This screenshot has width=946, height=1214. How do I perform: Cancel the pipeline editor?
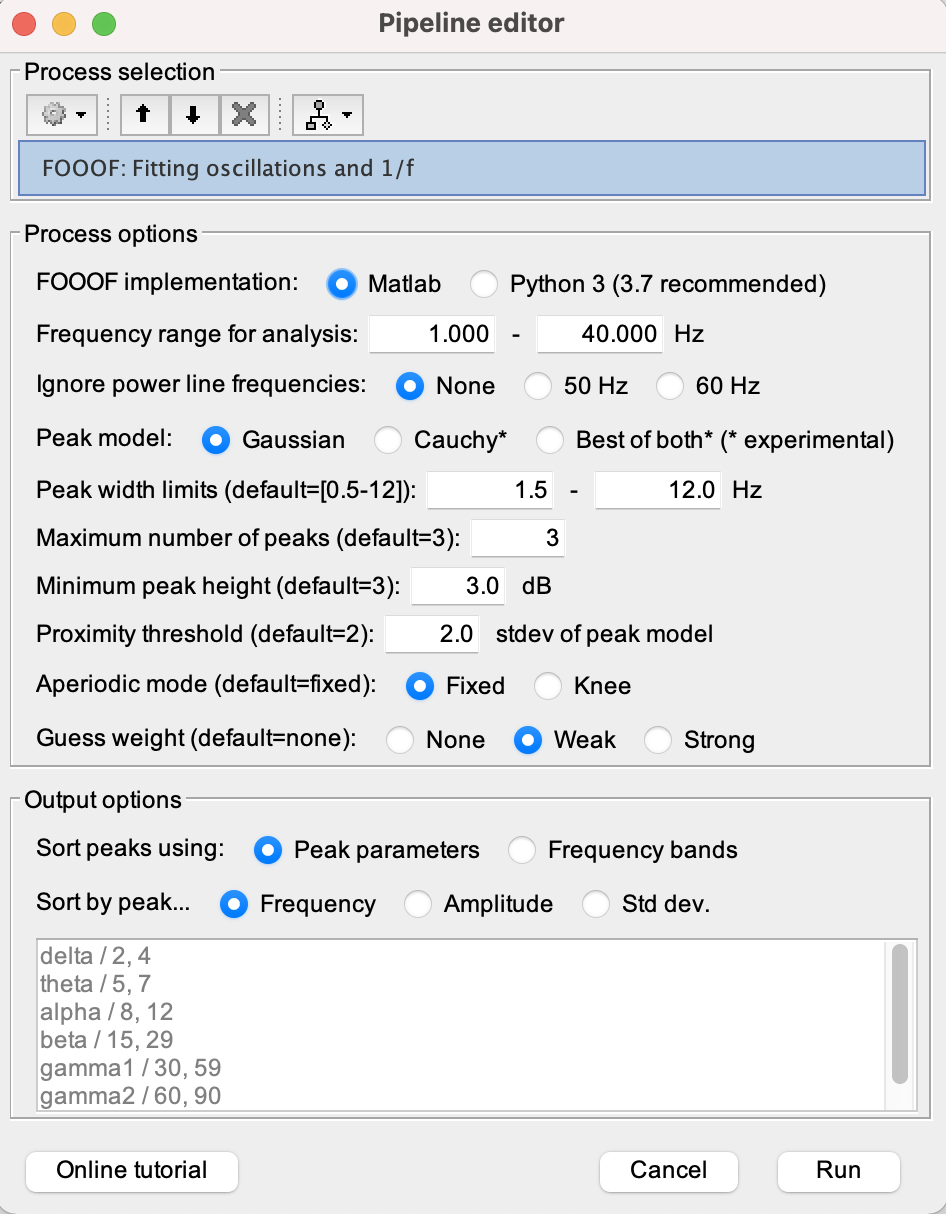[668, 1171]
